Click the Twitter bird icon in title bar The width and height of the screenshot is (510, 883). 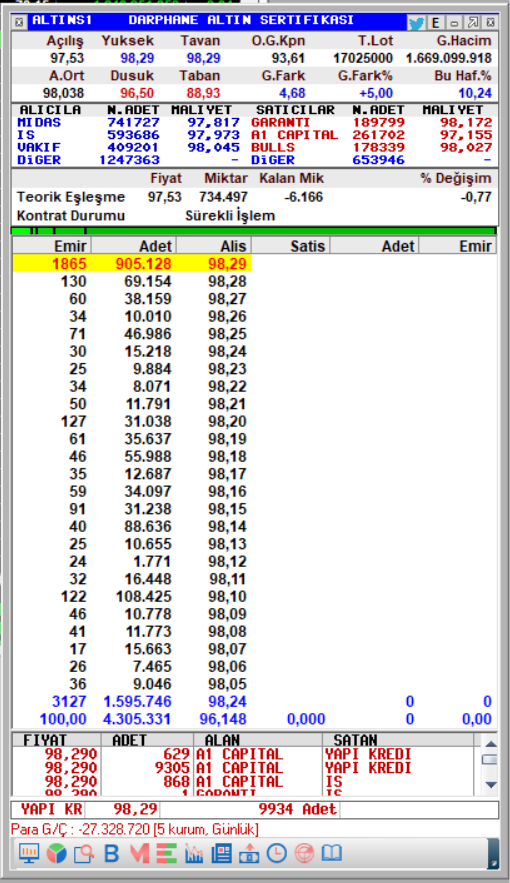tap(416, 23)
